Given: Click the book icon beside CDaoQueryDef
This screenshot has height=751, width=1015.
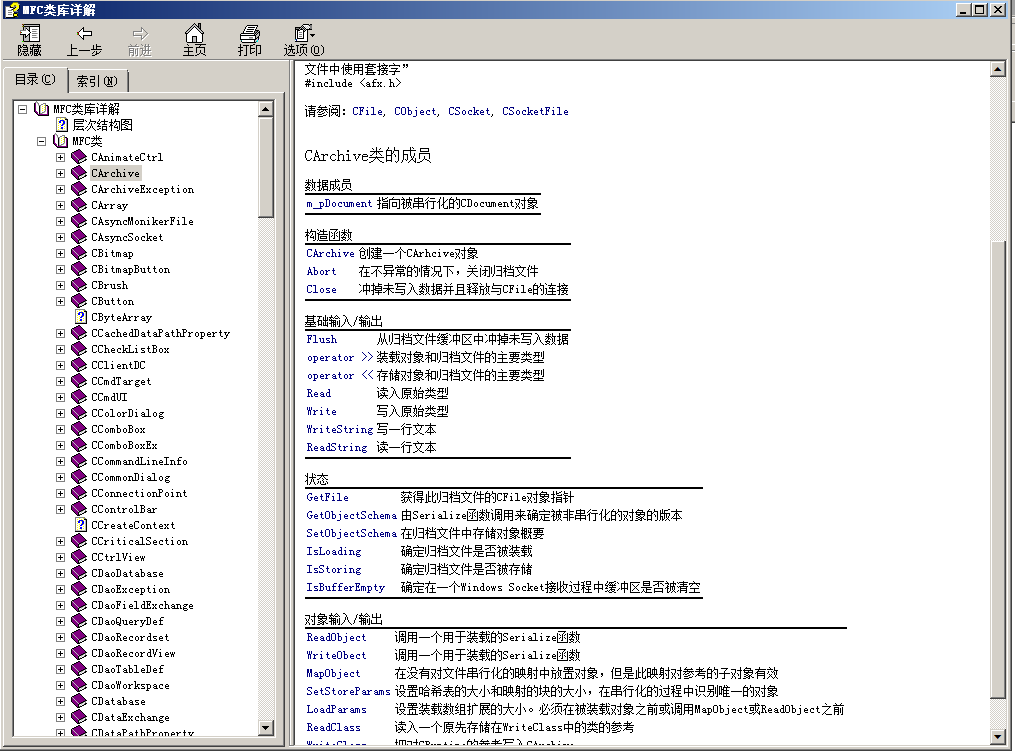Looking at the screenshot, I should pyautogui.click(x=79, y=621).
